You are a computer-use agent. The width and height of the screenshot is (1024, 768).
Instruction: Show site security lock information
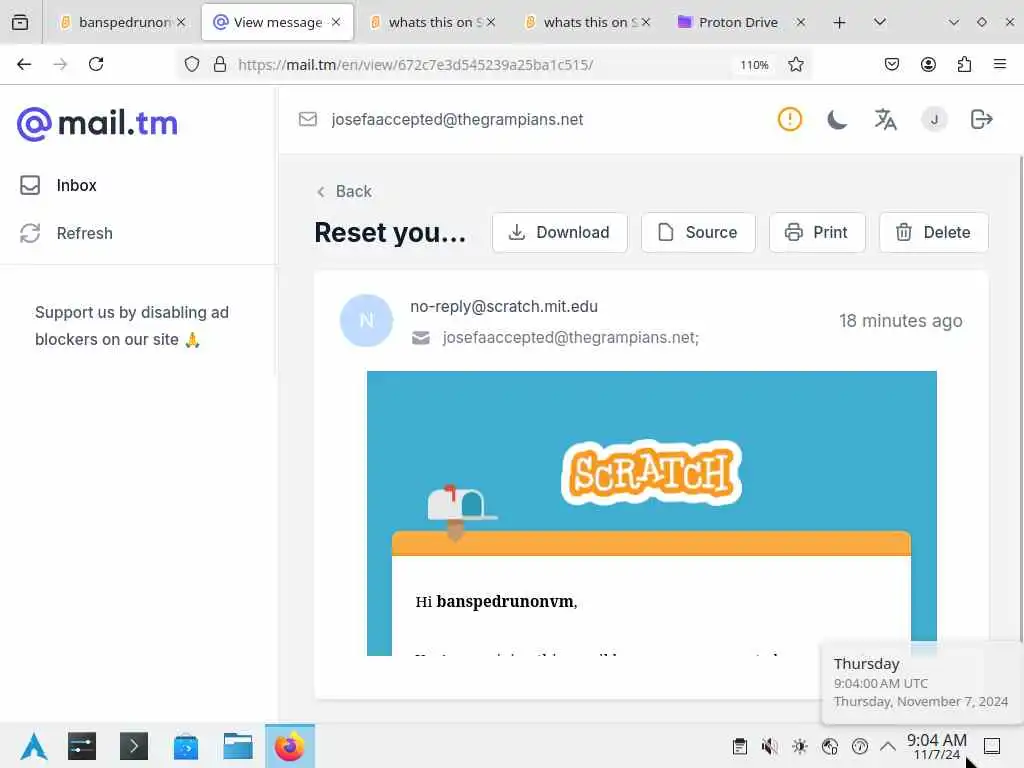(x=220, y=64)
